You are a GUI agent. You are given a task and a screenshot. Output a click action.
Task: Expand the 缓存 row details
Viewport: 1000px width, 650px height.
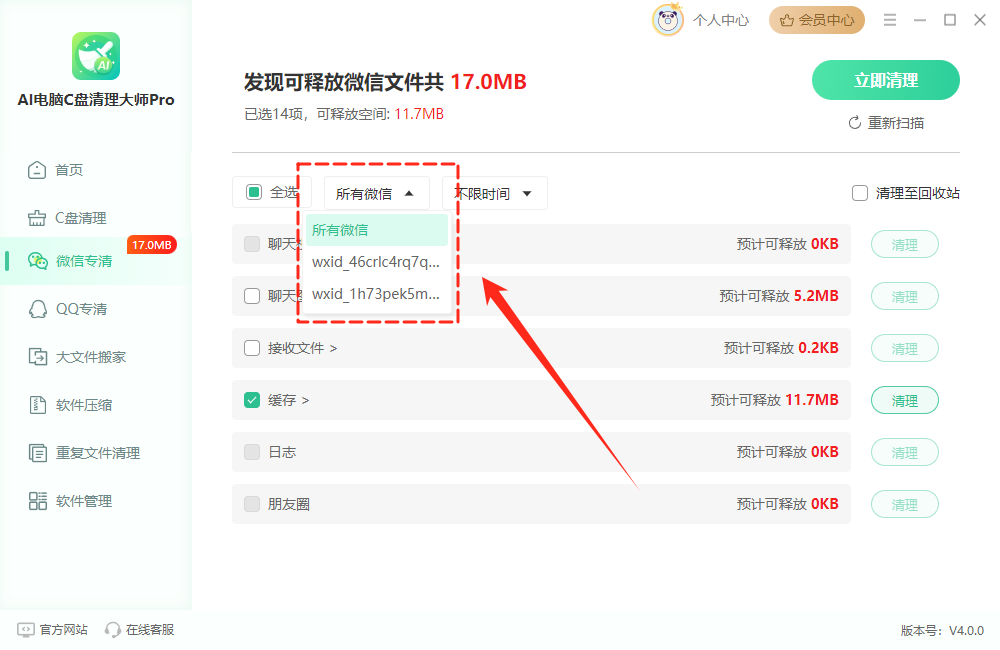pyautogui.click(x=305, y=401)
